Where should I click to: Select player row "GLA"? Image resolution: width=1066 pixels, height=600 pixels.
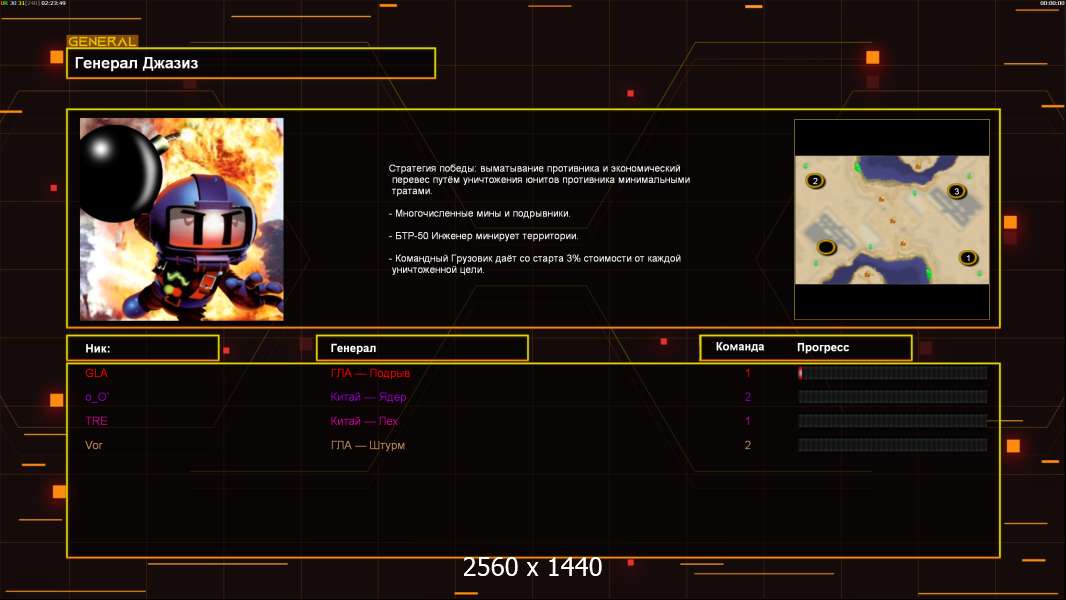click(533, 373)
